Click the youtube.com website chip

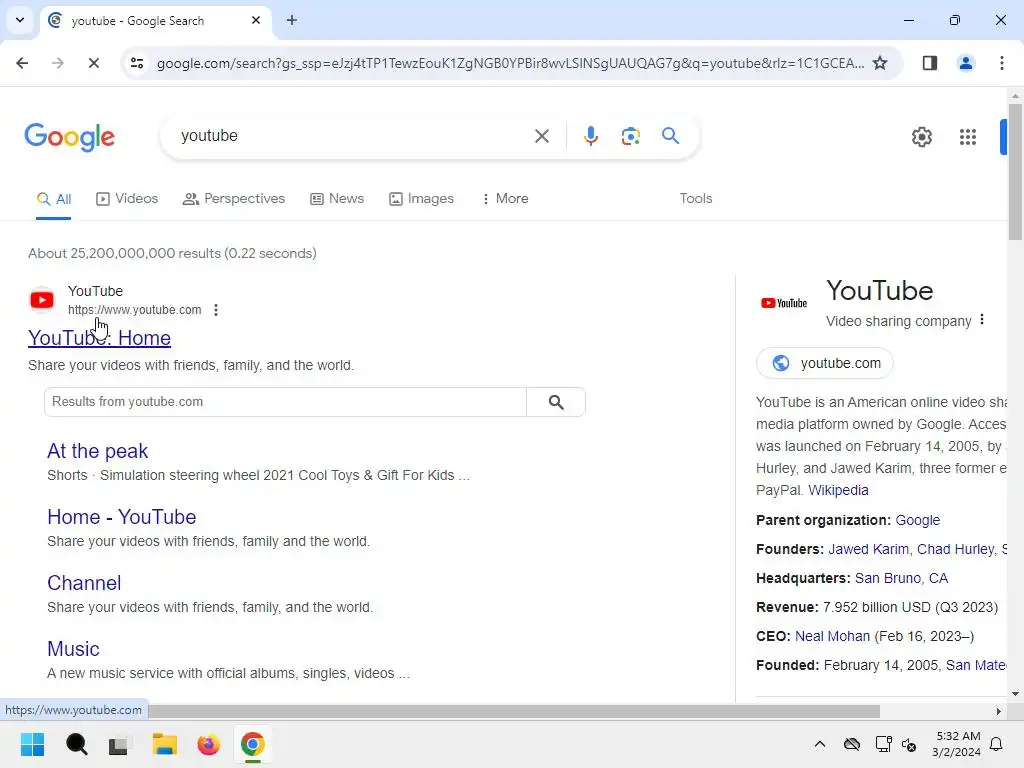(x=825, y=363)
